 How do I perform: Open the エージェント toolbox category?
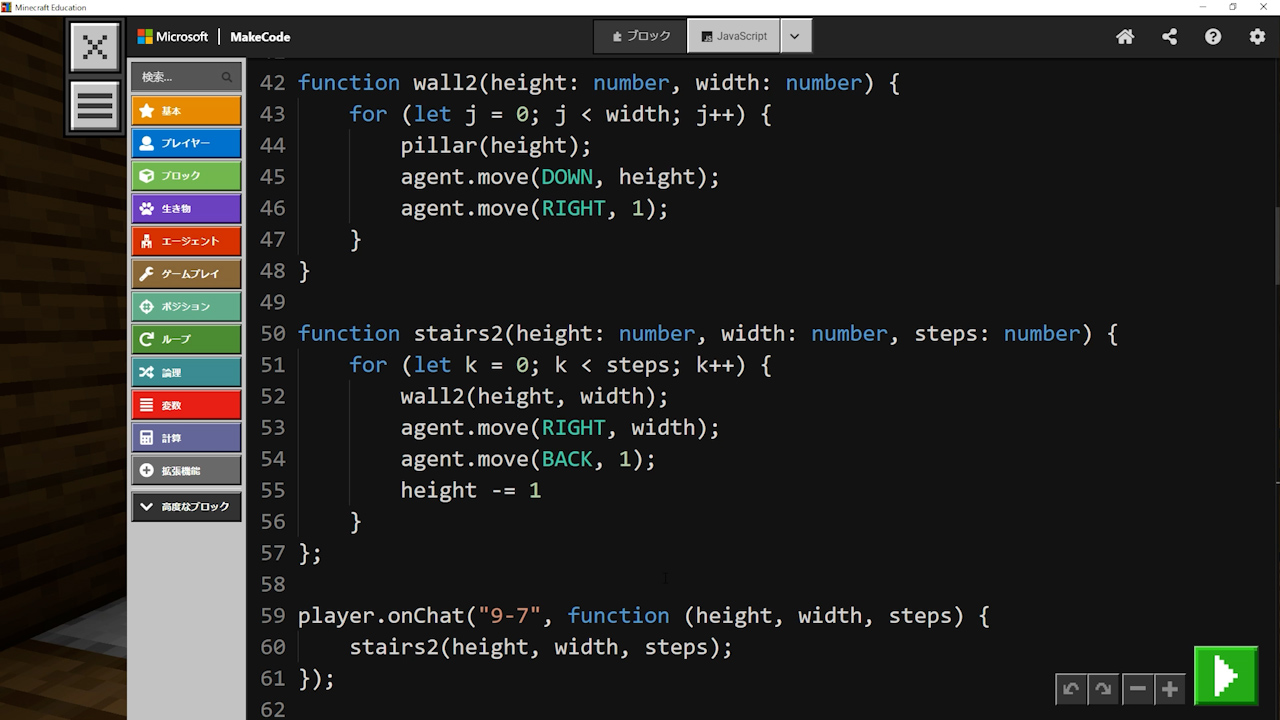tap(186, 241)
